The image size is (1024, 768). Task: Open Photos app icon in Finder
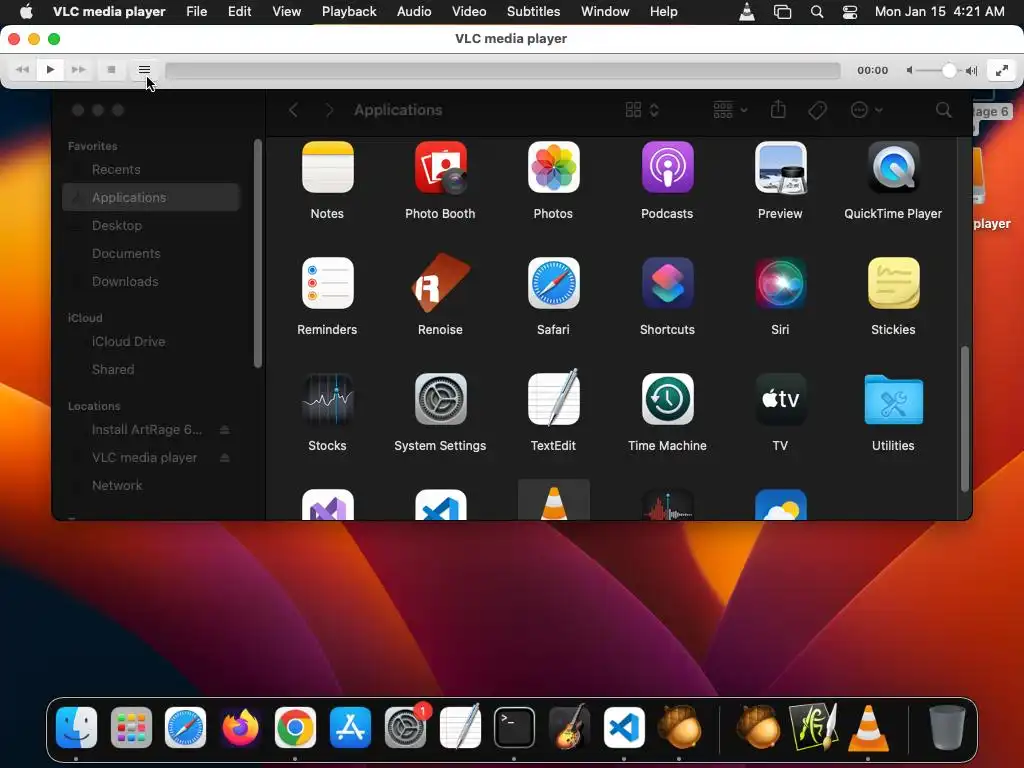[553, 167]
